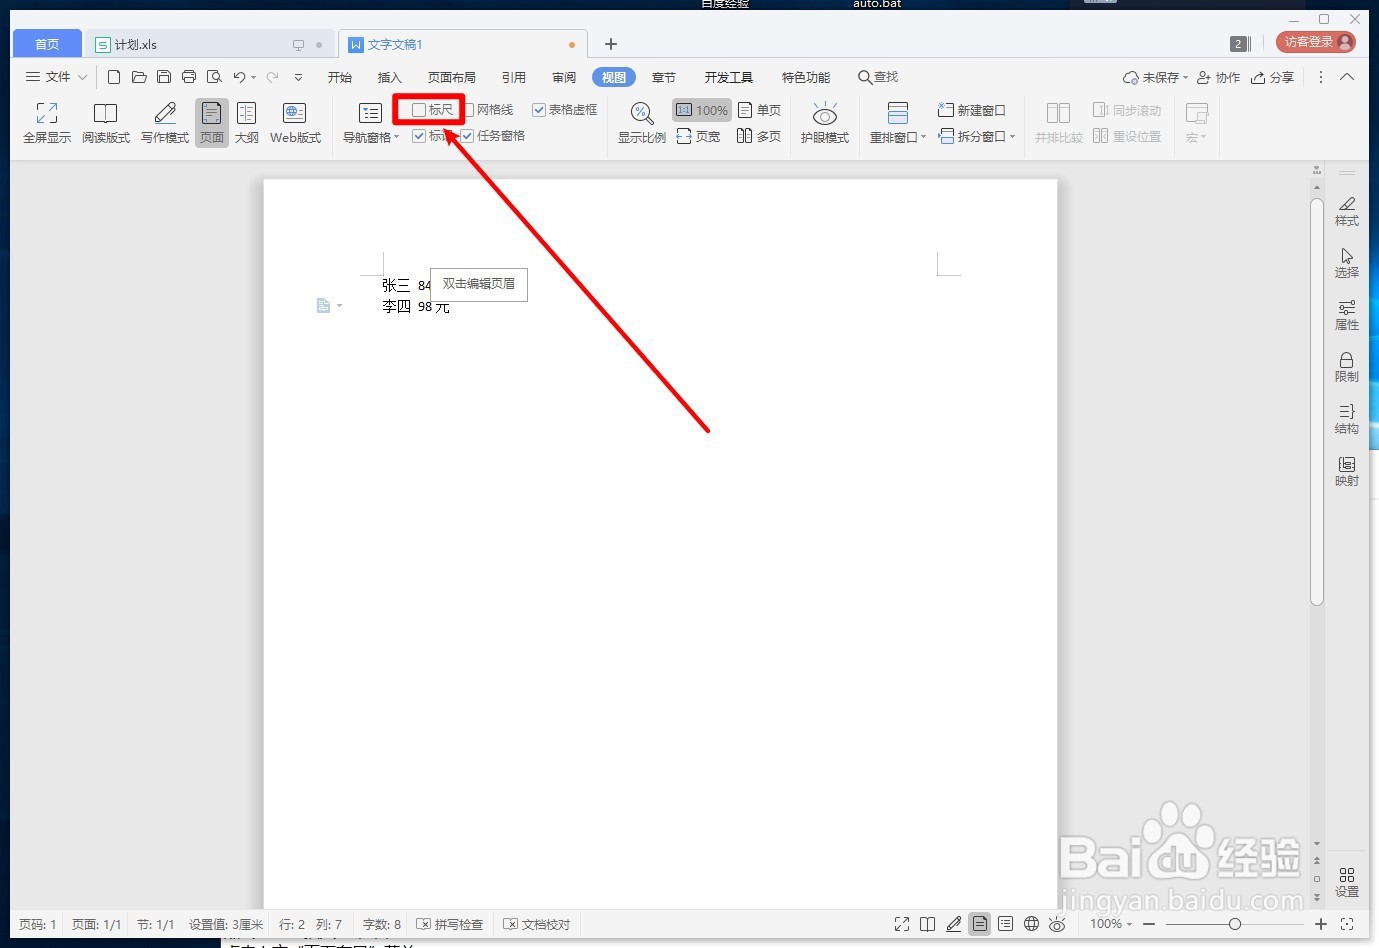The image size is (1379, 948).
Task: Expand the Navigation Pane (导航窗格) dropdown
Action: coord(397,138)
